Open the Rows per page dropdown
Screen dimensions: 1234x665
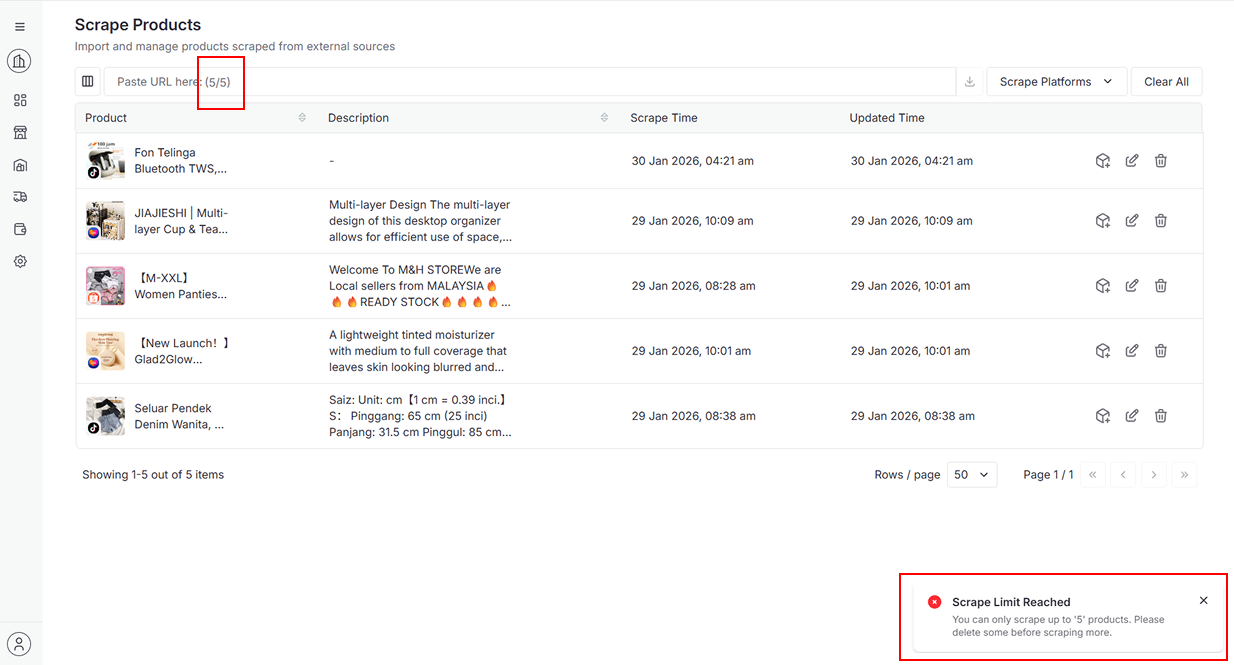tap(971, 475)
